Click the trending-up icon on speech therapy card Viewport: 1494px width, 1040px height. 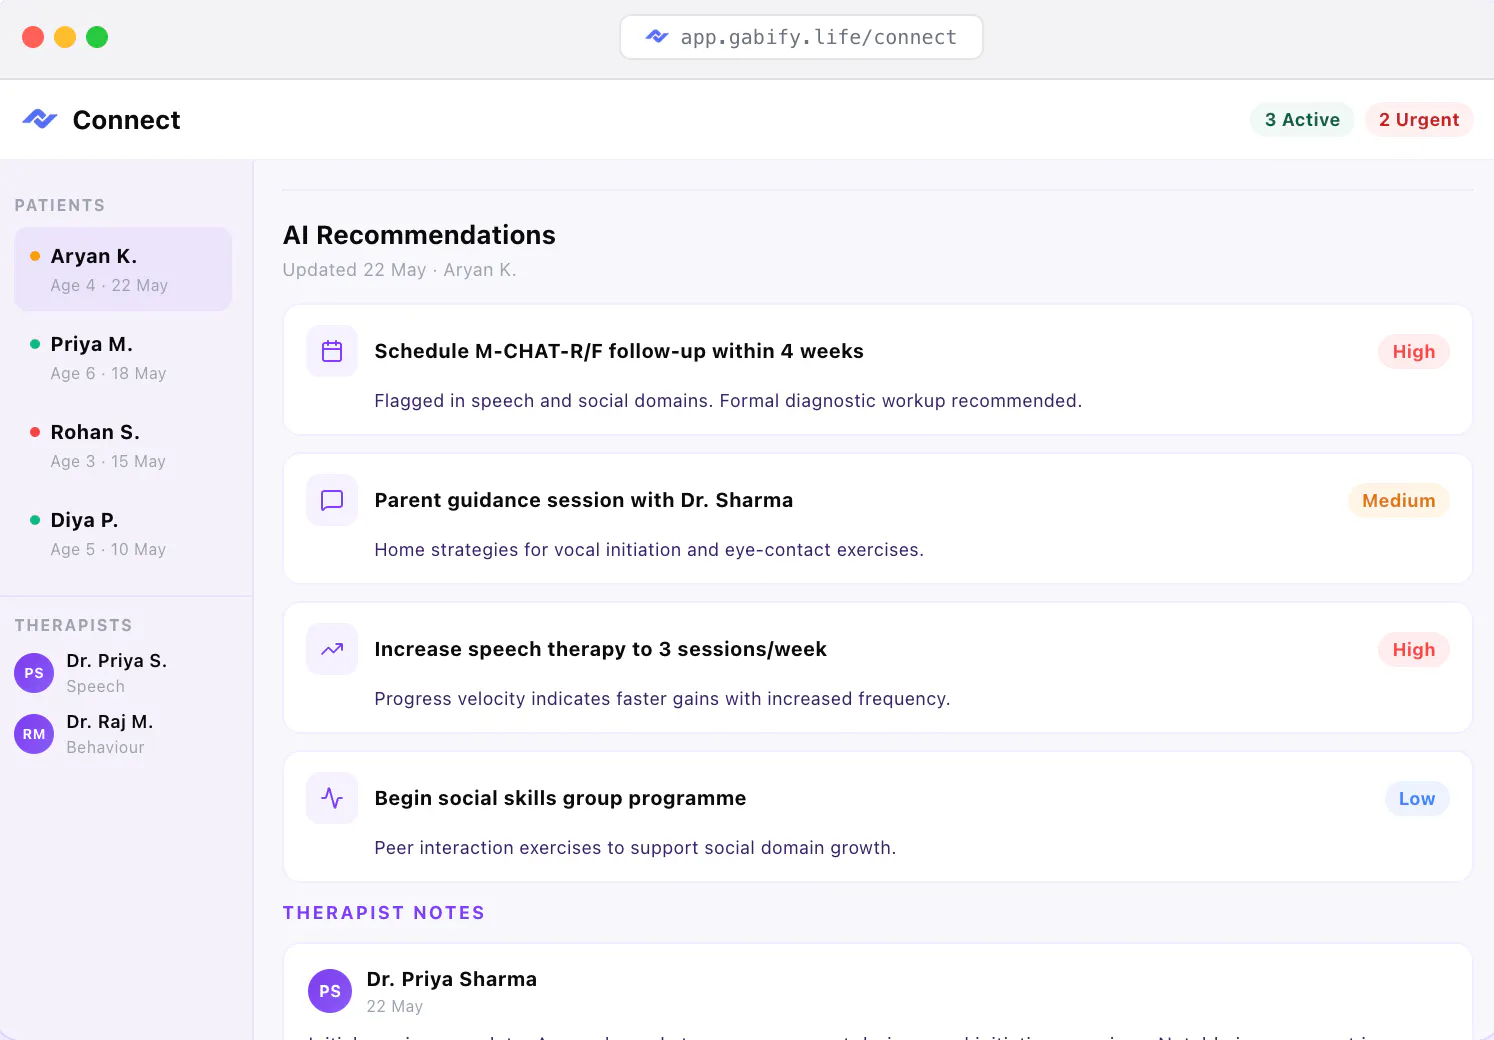coord(332,649)
